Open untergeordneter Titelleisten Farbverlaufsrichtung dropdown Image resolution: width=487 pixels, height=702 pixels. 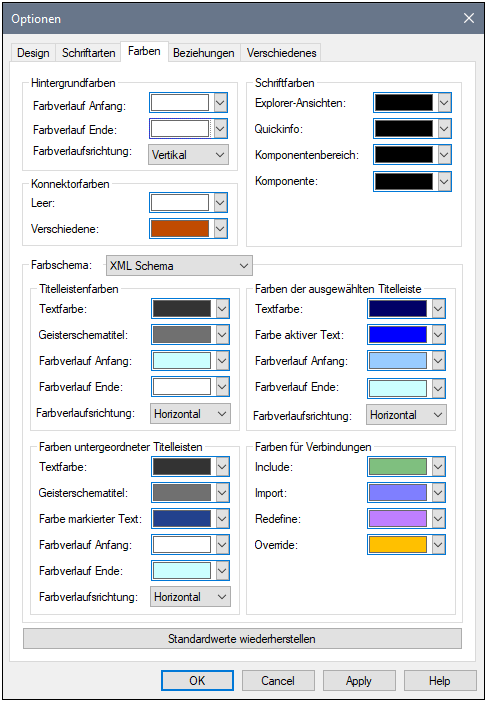[191, 596]
